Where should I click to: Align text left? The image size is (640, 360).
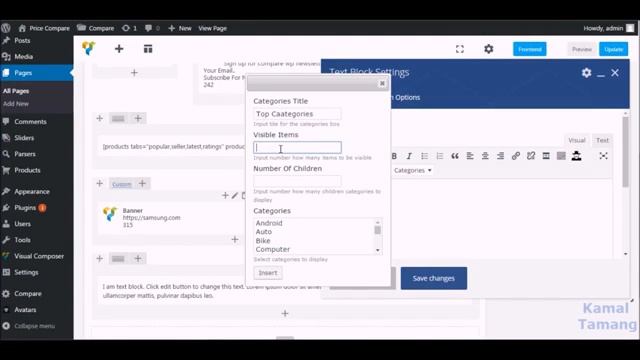(x=470, y=156)
